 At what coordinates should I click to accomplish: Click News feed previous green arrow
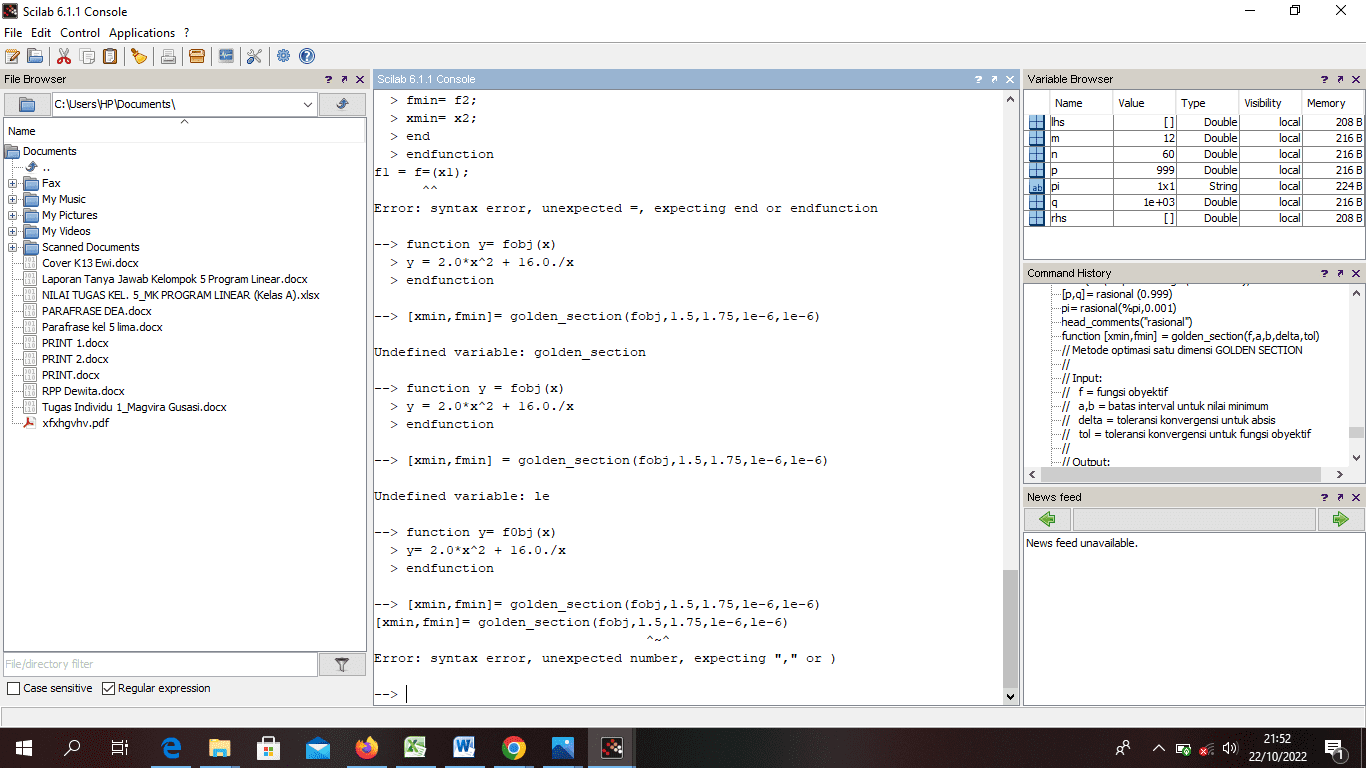point(1047,519)
